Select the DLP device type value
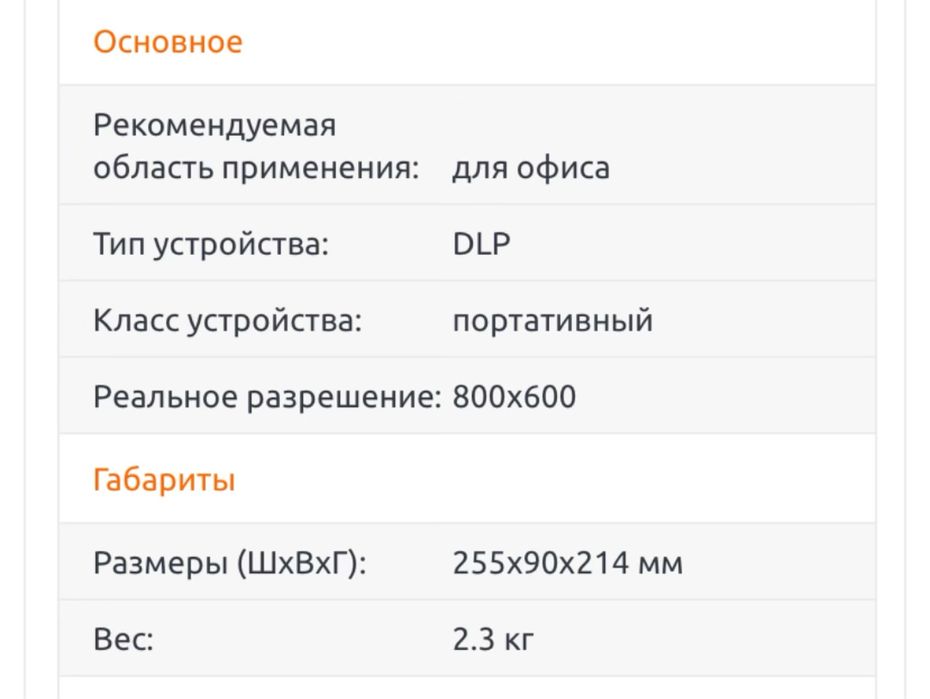 pyautogui.click(x=481, y=244)
